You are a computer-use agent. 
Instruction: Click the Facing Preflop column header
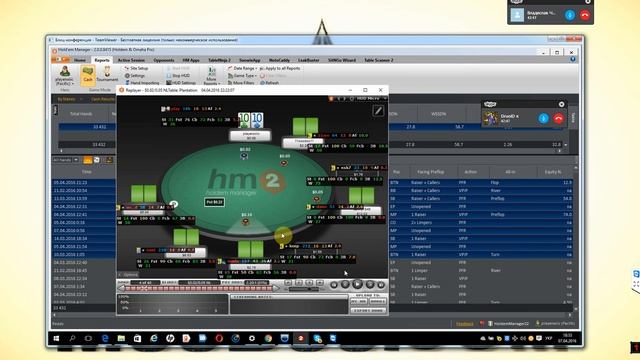click(x=431, y=172)
